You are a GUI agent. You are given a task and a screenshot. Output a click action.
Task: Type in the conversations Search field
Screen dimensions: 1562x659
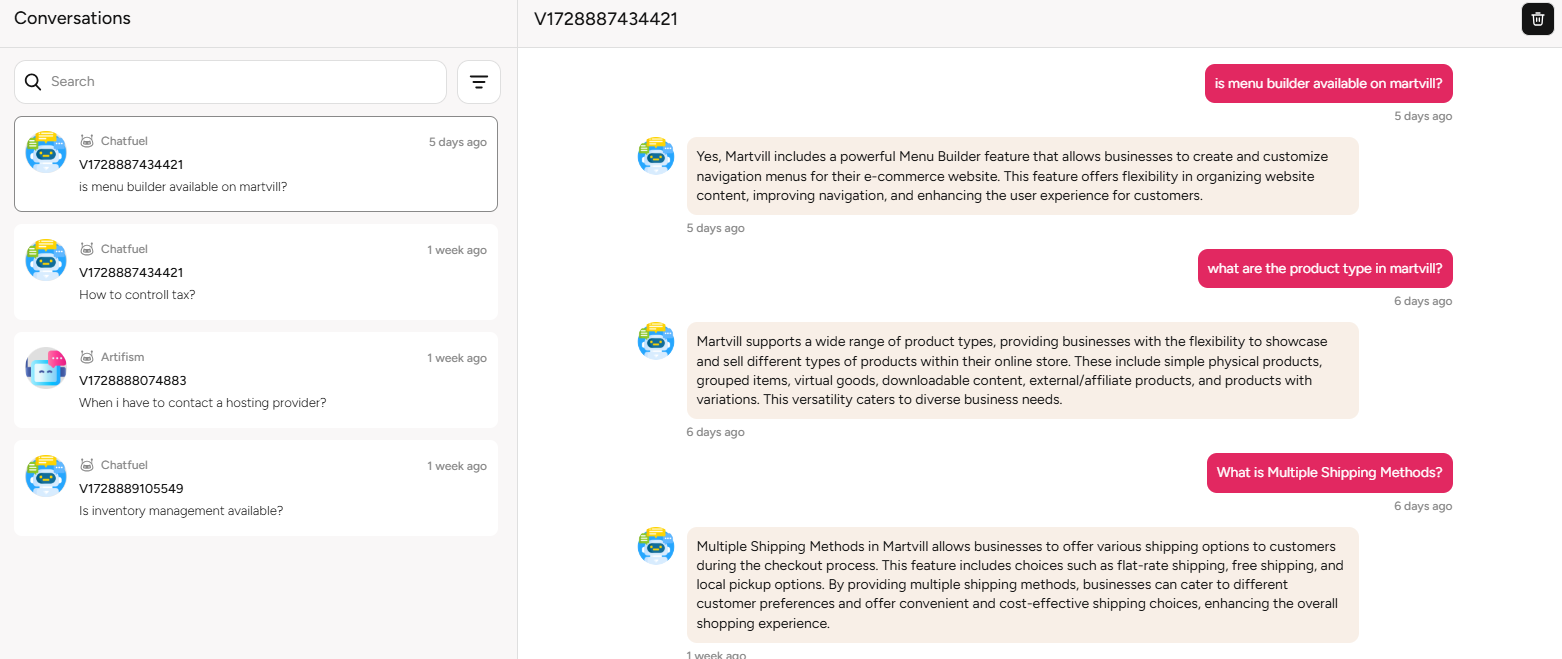tap(240, 82)
